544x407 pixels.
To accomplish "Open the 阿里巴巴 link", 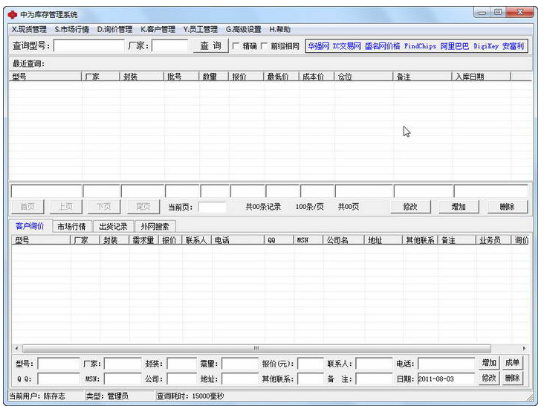I will 454,46.
